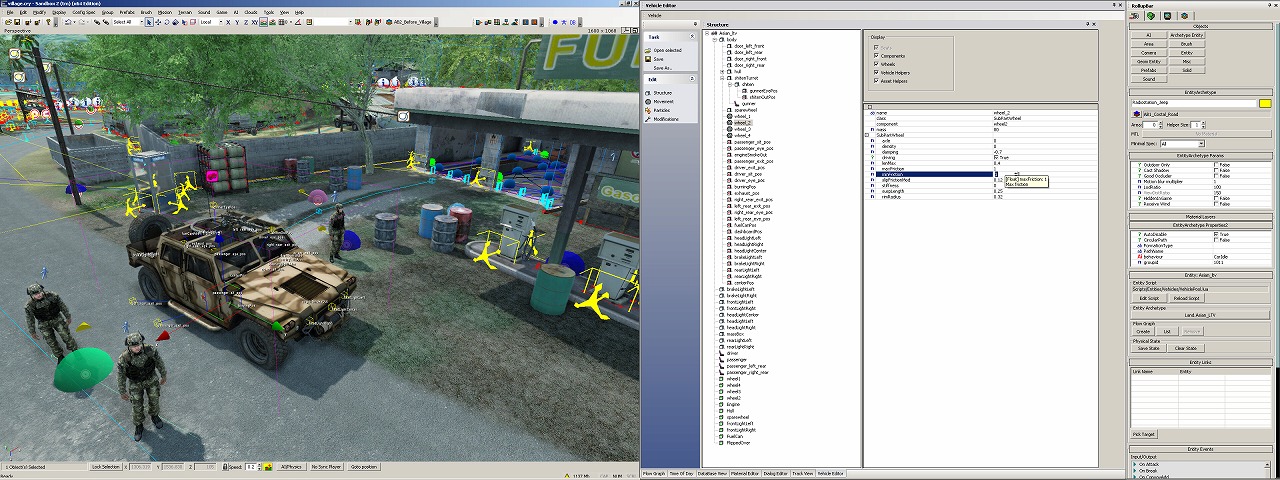Image resolution: width=1280 pixels, height=480 pixels.
Task: Click the yellow color swatch in EntityArchetype
Action: click(1264, 103)
